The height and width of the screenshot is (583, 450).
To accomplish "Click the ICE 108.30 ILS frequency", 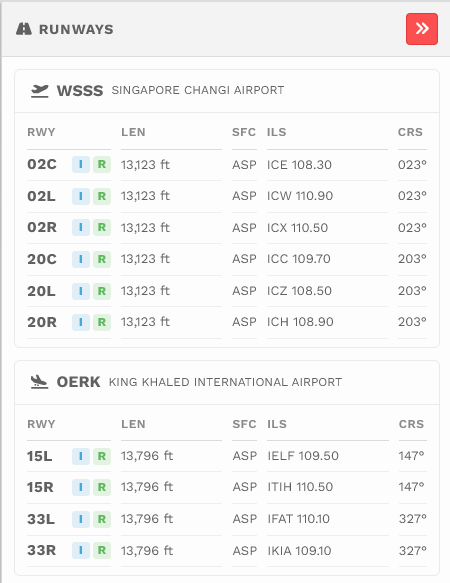I will (x=299, y=165).
